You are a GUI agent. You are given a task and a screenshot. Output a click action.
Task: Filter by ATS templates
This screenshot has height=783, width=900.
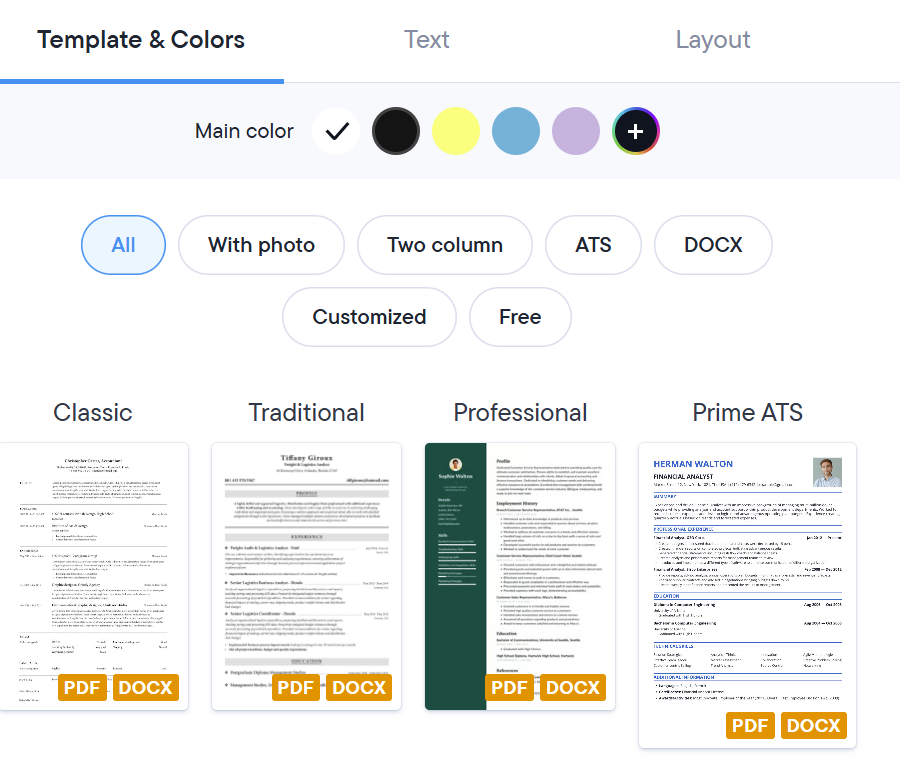click(593, 245)
